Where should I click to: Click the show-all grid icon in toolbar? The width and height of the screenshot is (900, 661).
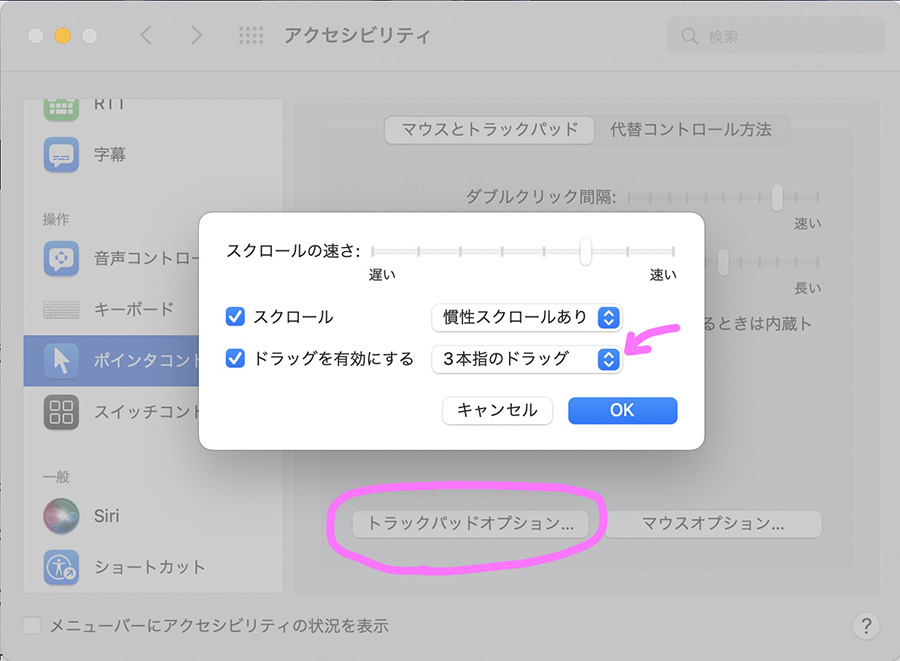pos(251,36)
